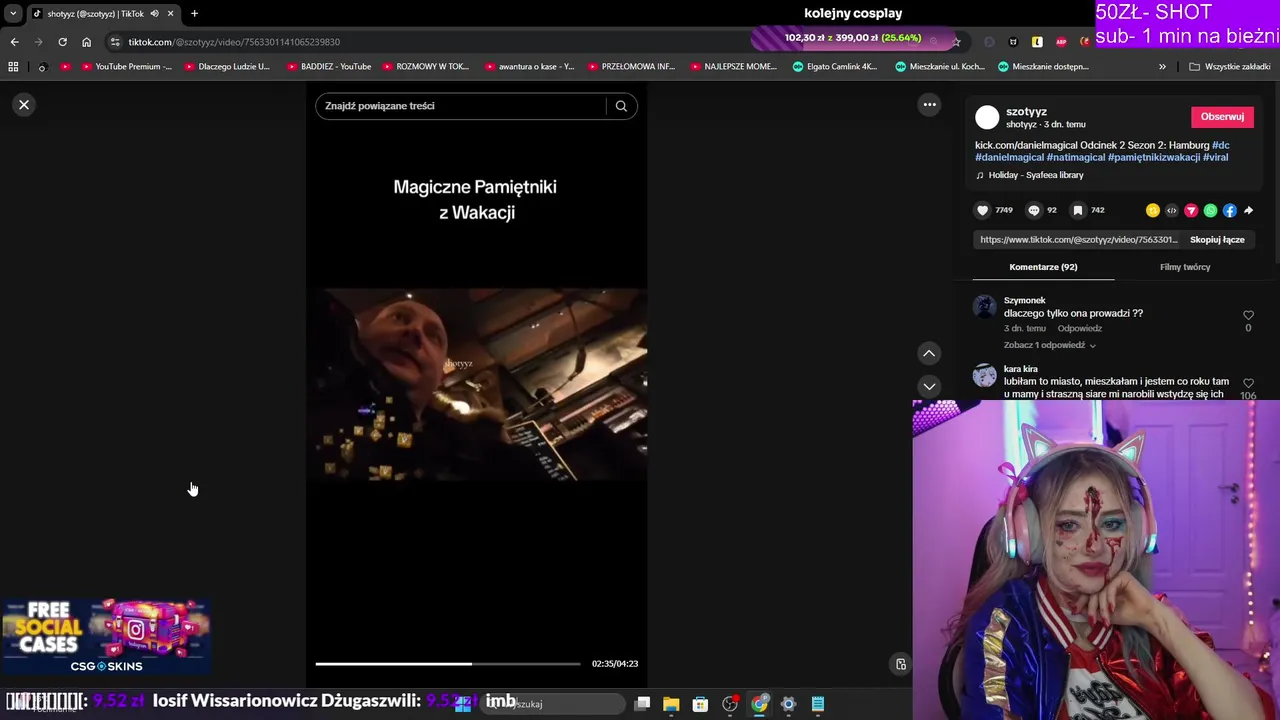Open a new browser tab
Viewport: 1280px width, 720px height.
(194, 13)
